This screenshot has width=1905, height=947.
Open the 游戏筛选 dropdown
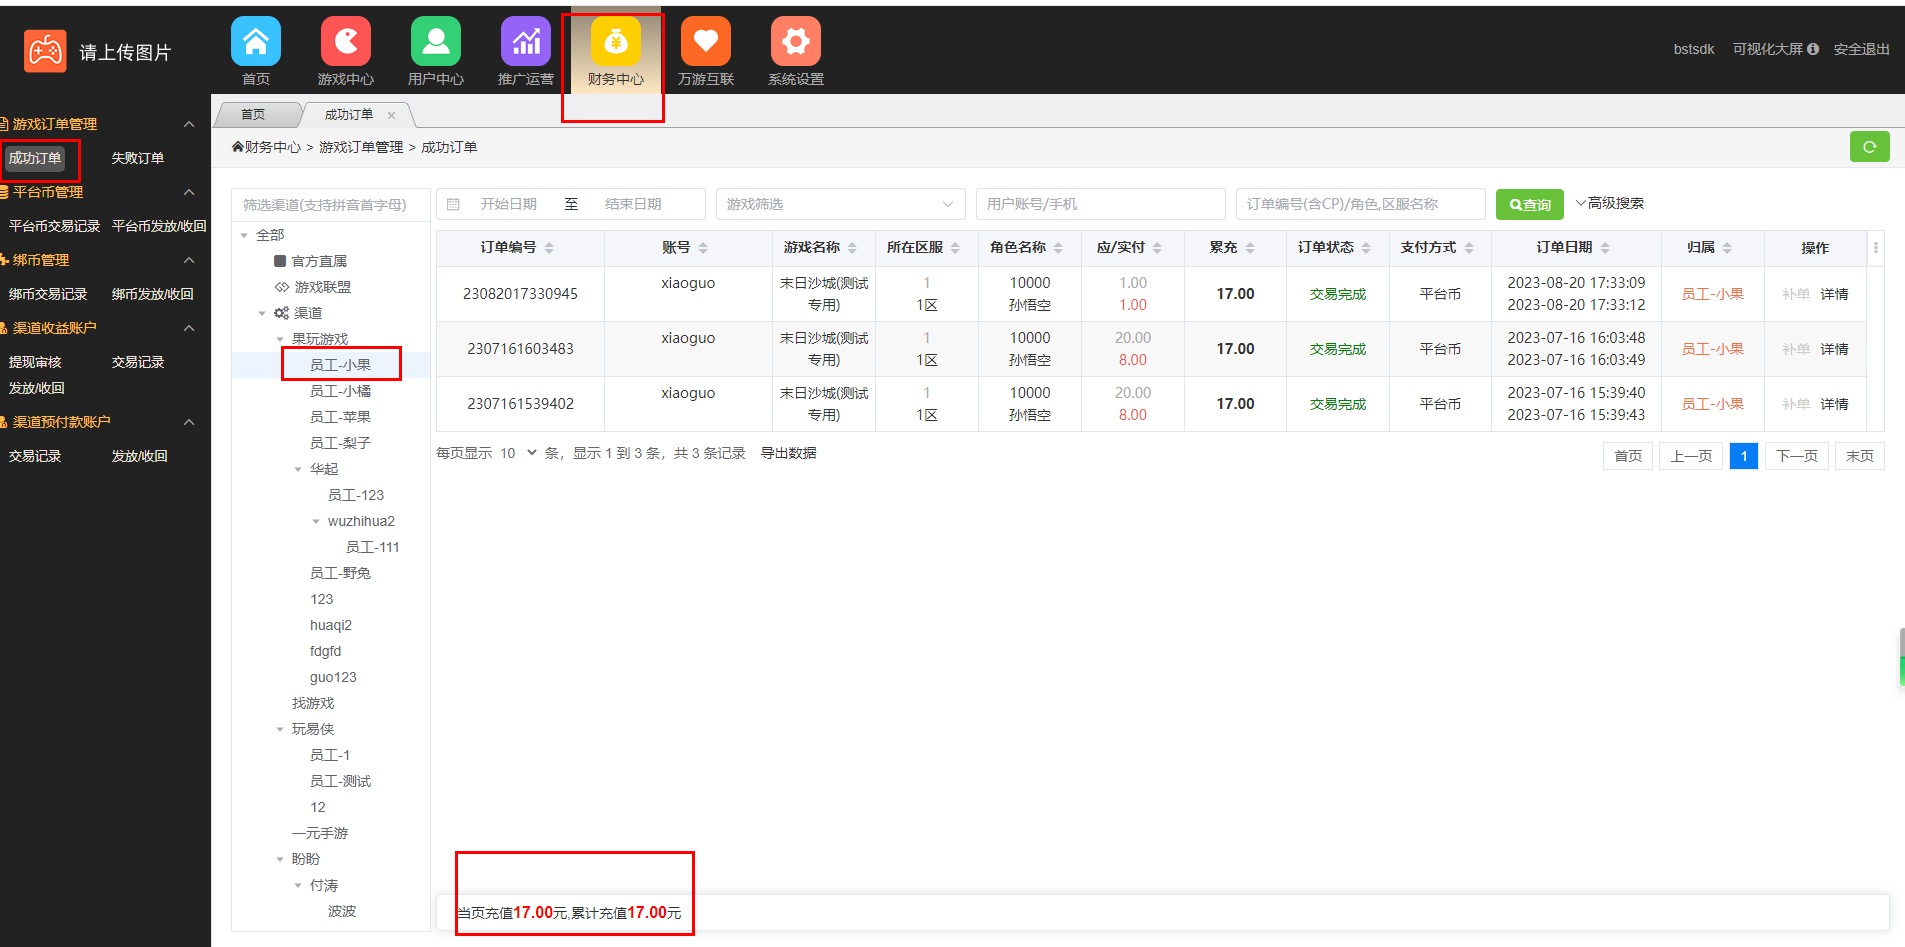click(840, 204)
